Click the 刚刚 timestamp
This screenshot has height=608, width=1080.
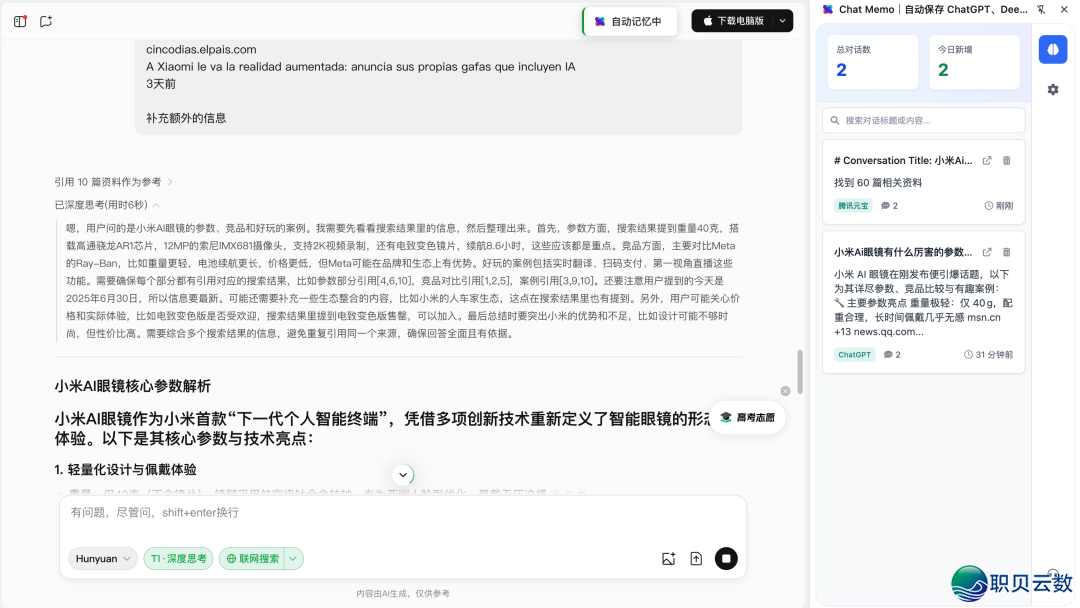[999, 205]
